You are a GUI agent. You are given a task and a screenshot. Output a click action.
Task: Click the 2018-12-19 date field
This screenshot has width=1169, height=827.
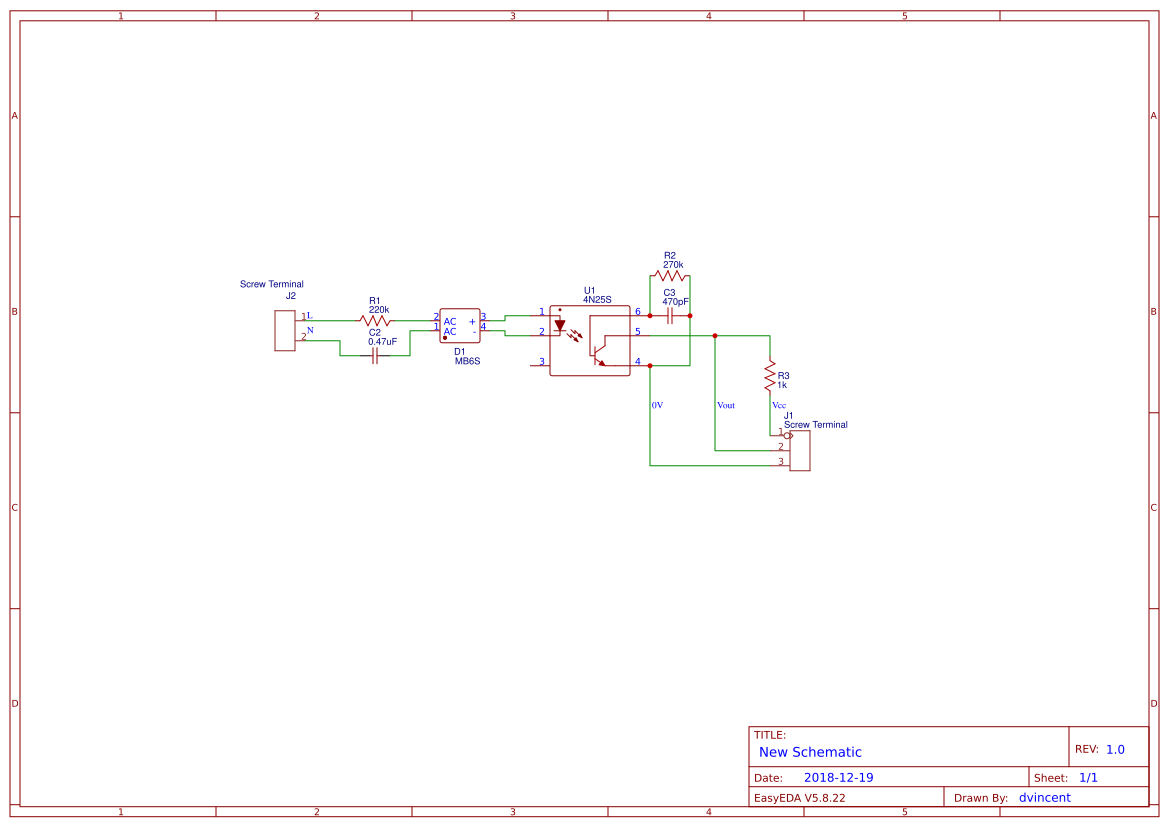(x=840, y=776)
